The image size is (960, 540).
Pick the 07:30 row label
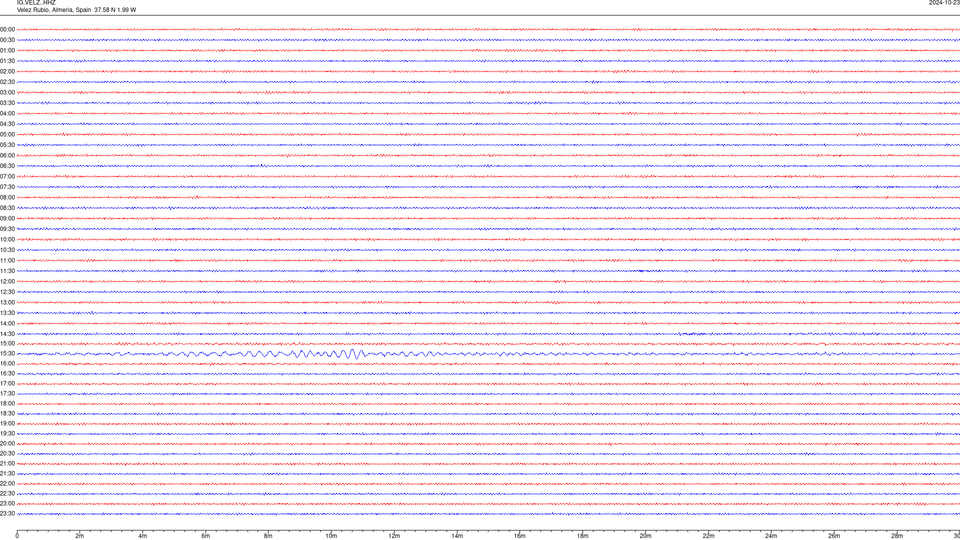tap(7, 187)
